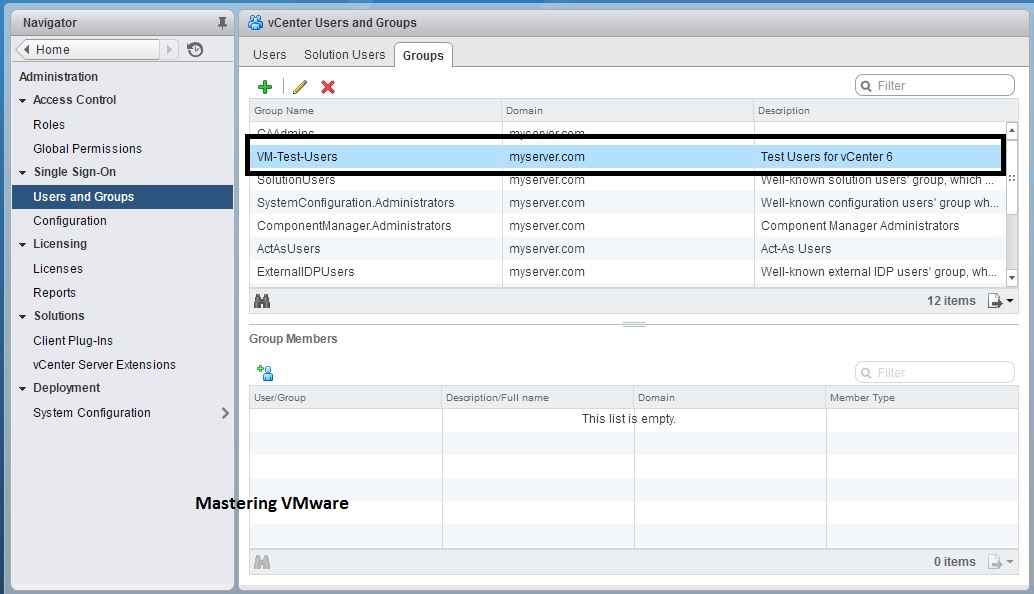1034x594 pixels.
Task: Click 'Test Users for vCenter 6' description
Action: pyautogui.click(x=826, y=157)
